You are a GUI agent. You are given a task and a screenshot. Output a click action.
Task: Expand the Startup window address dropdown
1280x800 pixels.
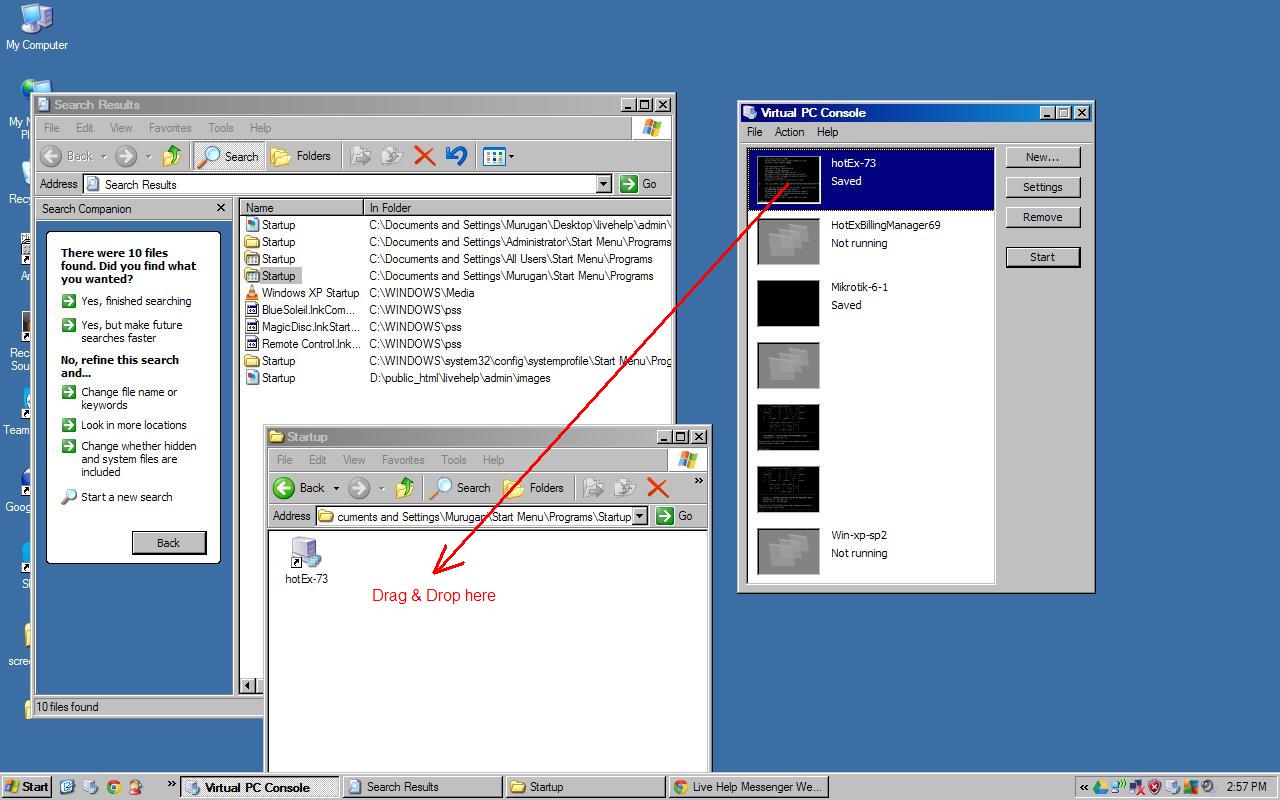pos(640,516)
